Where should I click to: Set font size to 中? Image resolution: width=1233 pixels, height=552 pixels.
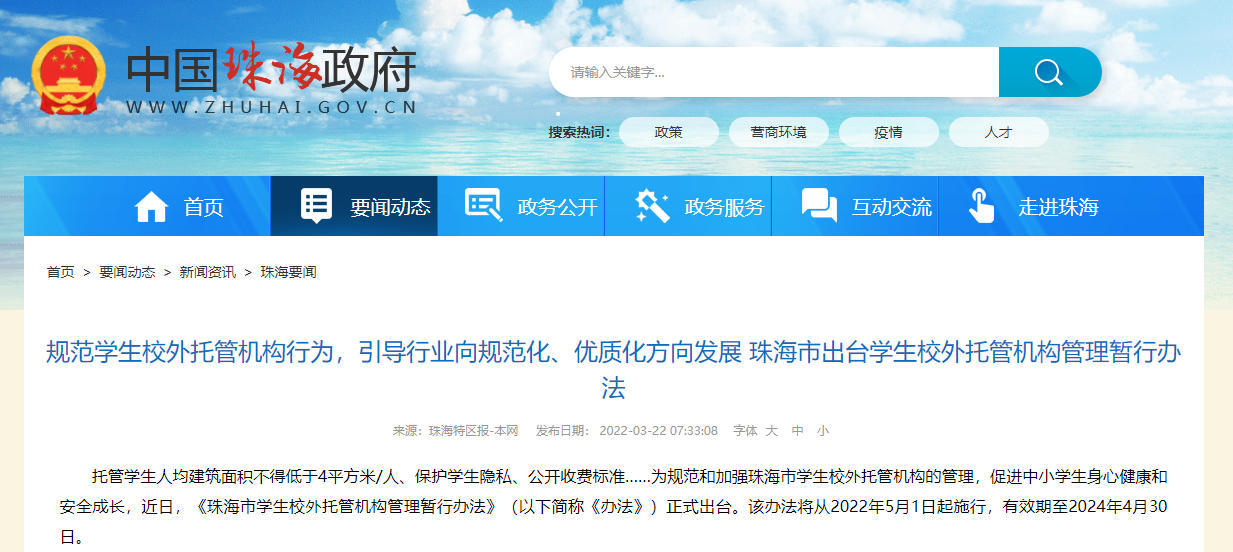798,431
